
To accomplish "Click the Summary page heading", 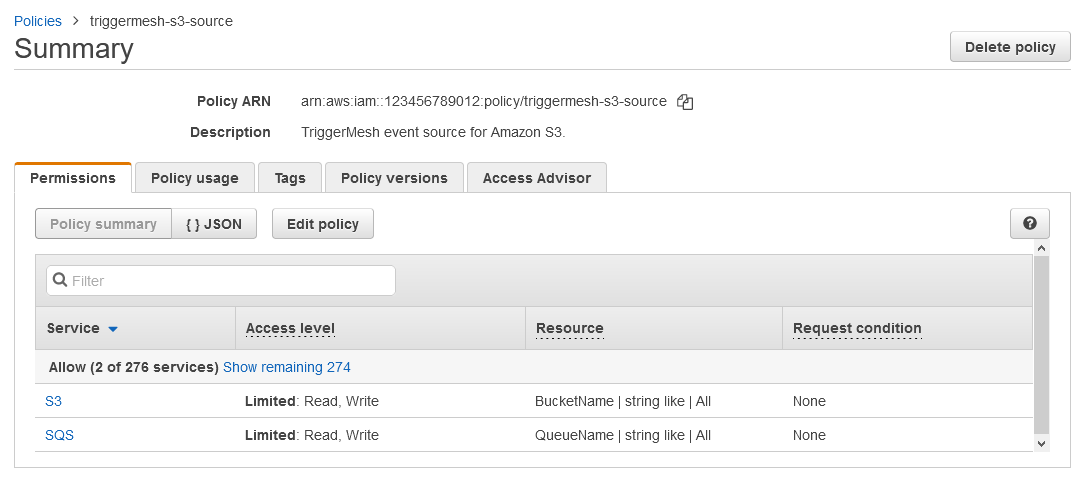I will tap(73, 49).
